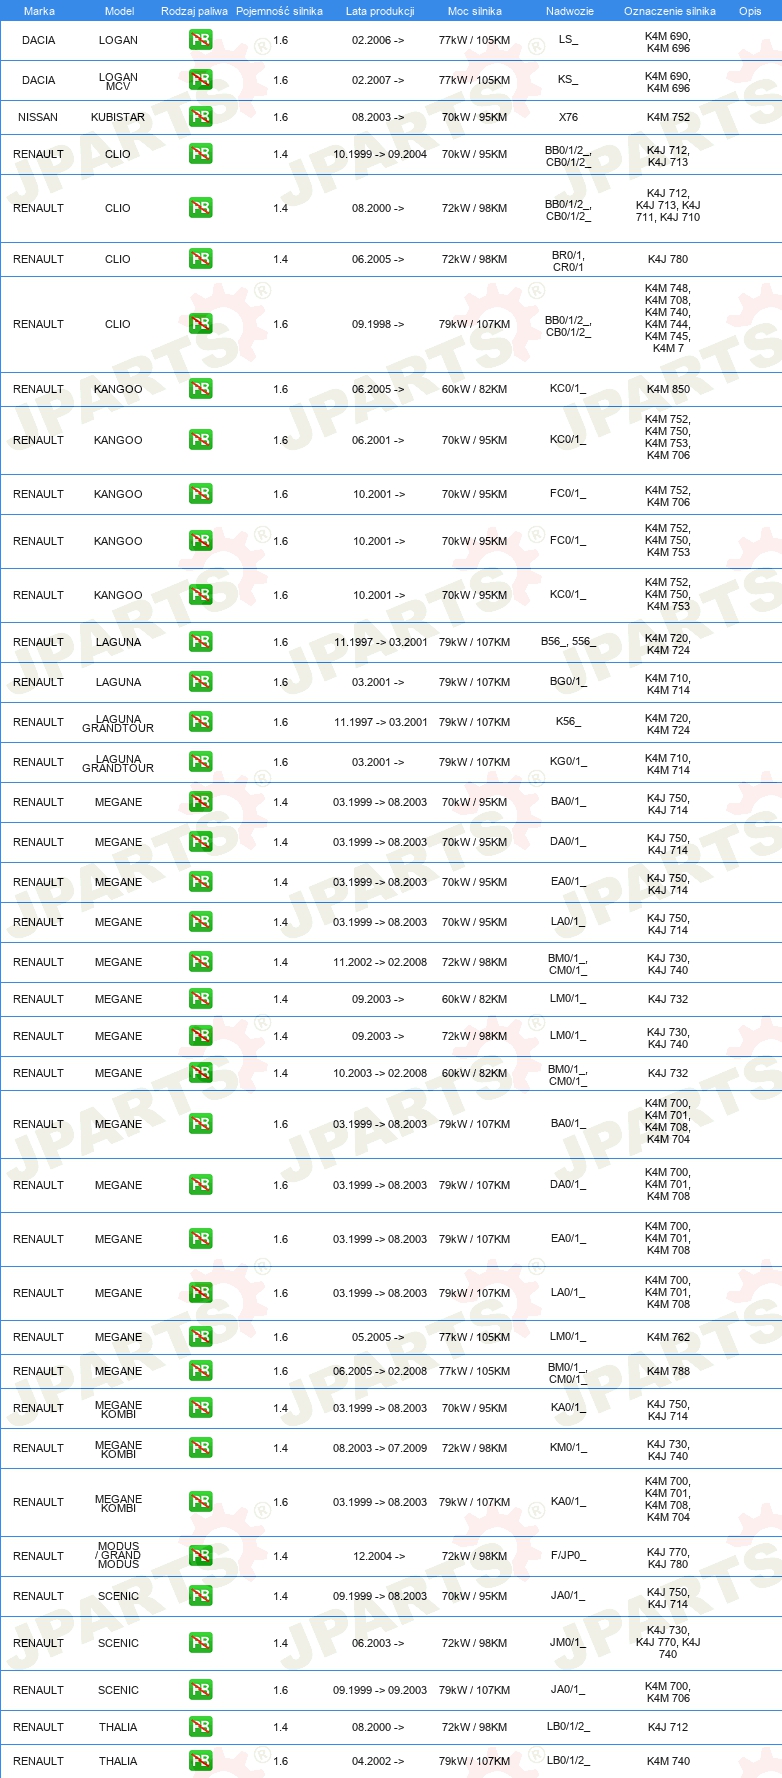
Task: Click fuel icon in Megane K4M 788 row
Action: click(x=200, y=1372)
